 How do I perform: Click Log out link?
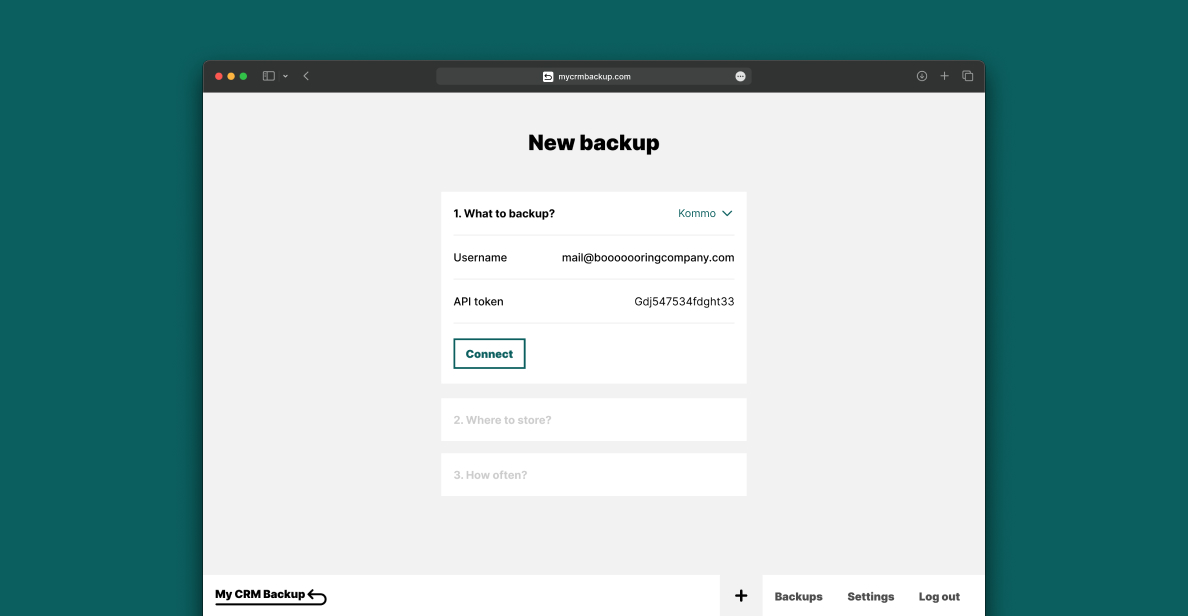click(939, 597)
